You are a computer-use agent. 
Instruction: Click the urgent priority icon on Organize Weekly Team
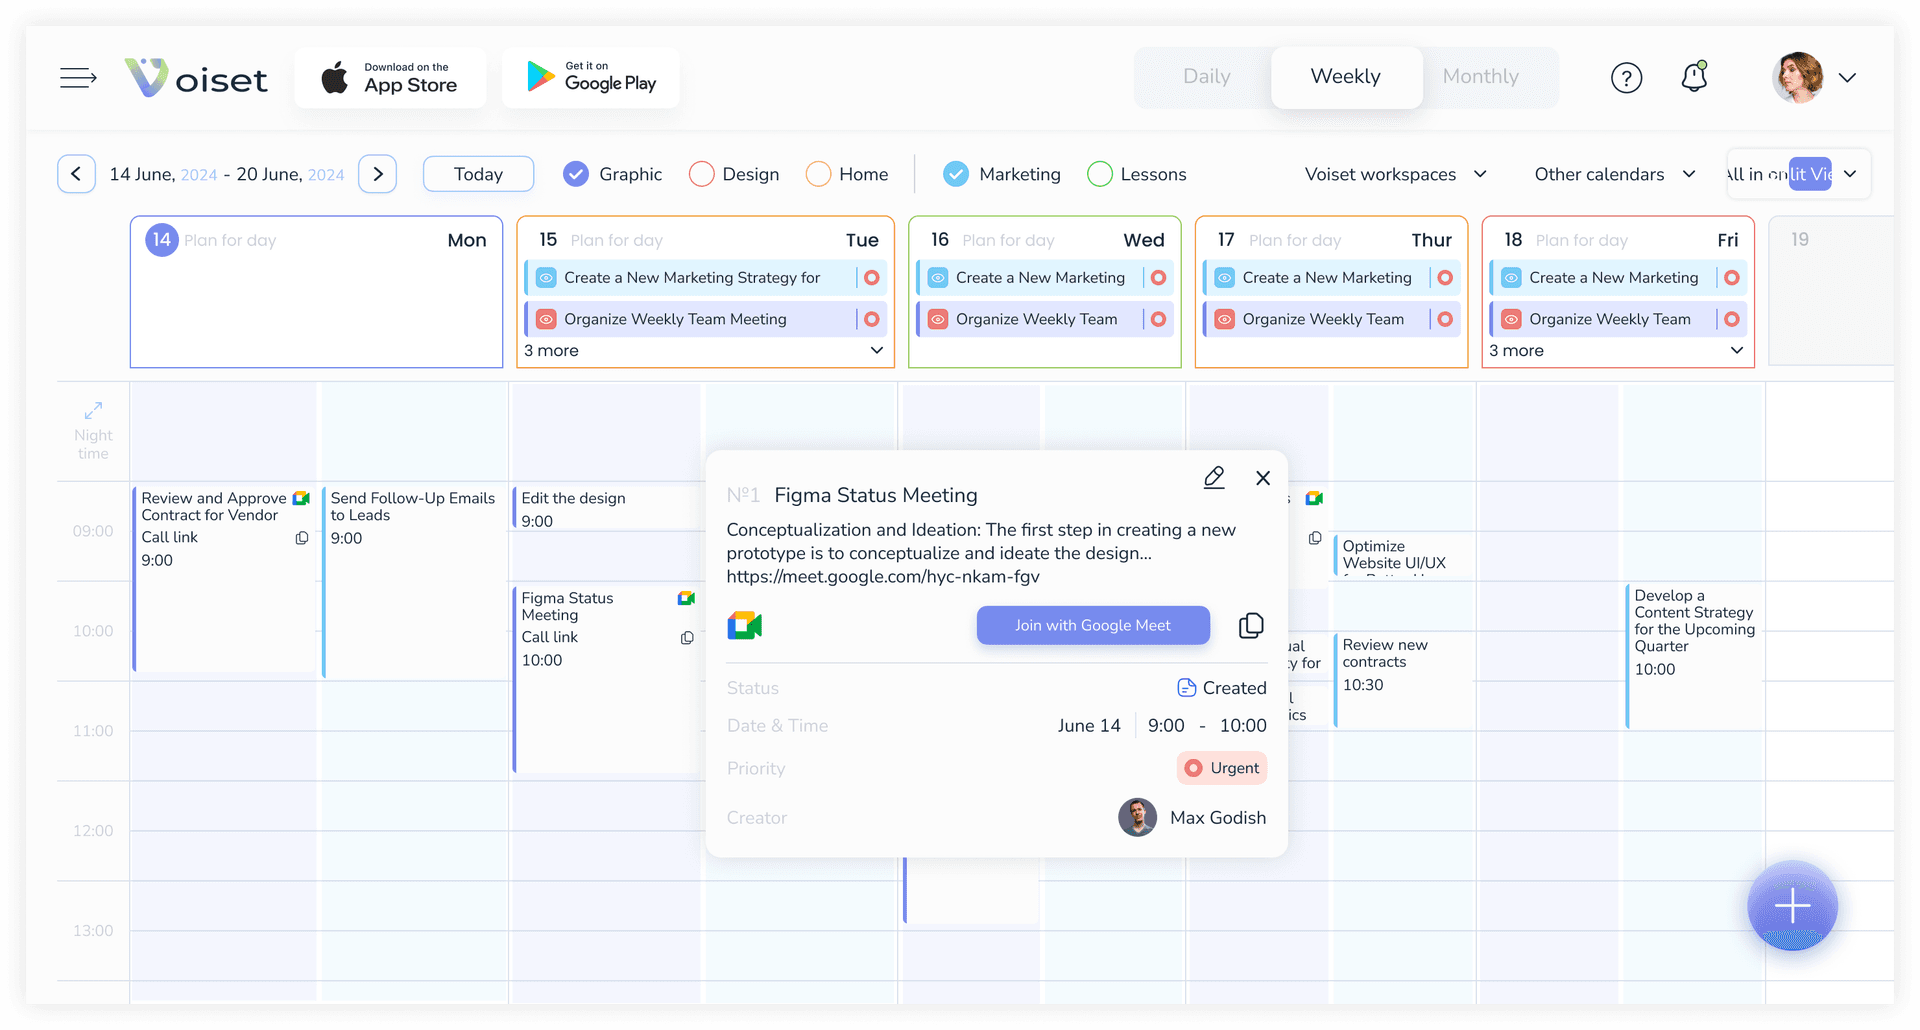click(872, 318)
